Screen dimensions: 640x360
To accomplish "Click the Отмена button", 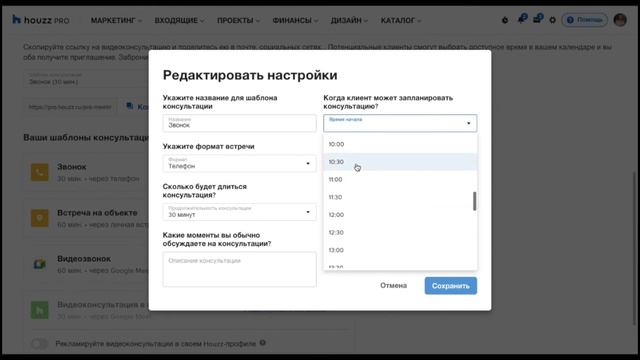I will coord(393,286).
